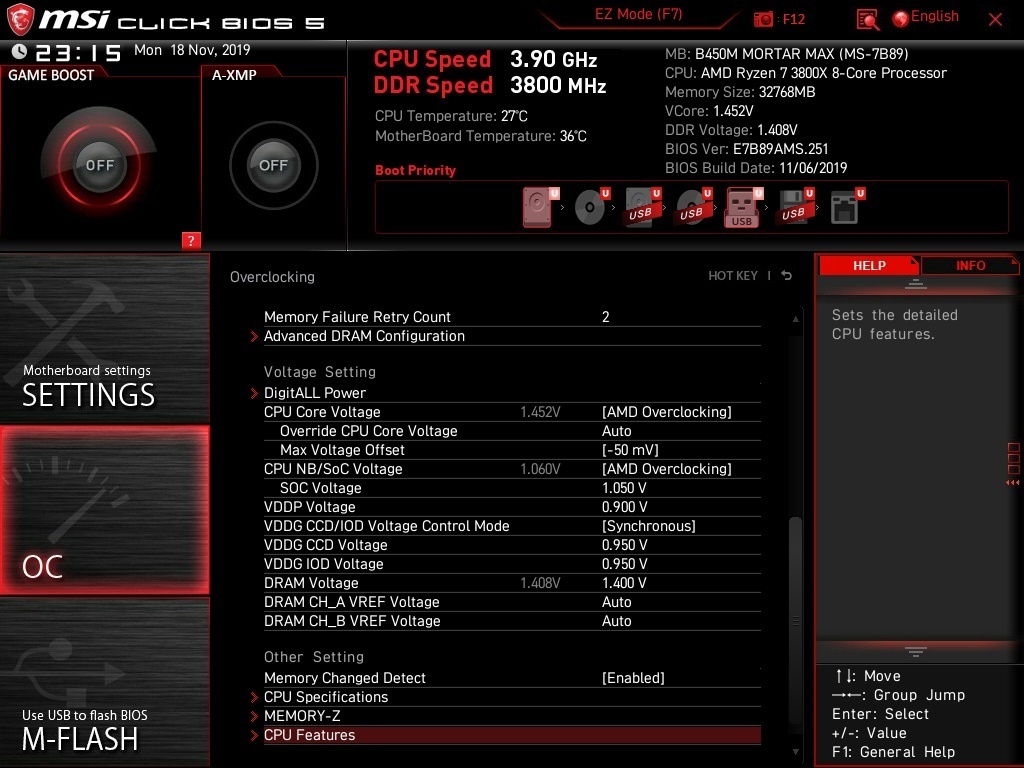This screenshot has height=768, width=1024.
Task: Close the BIOS with the red X
Action: (x=995, y=20)
